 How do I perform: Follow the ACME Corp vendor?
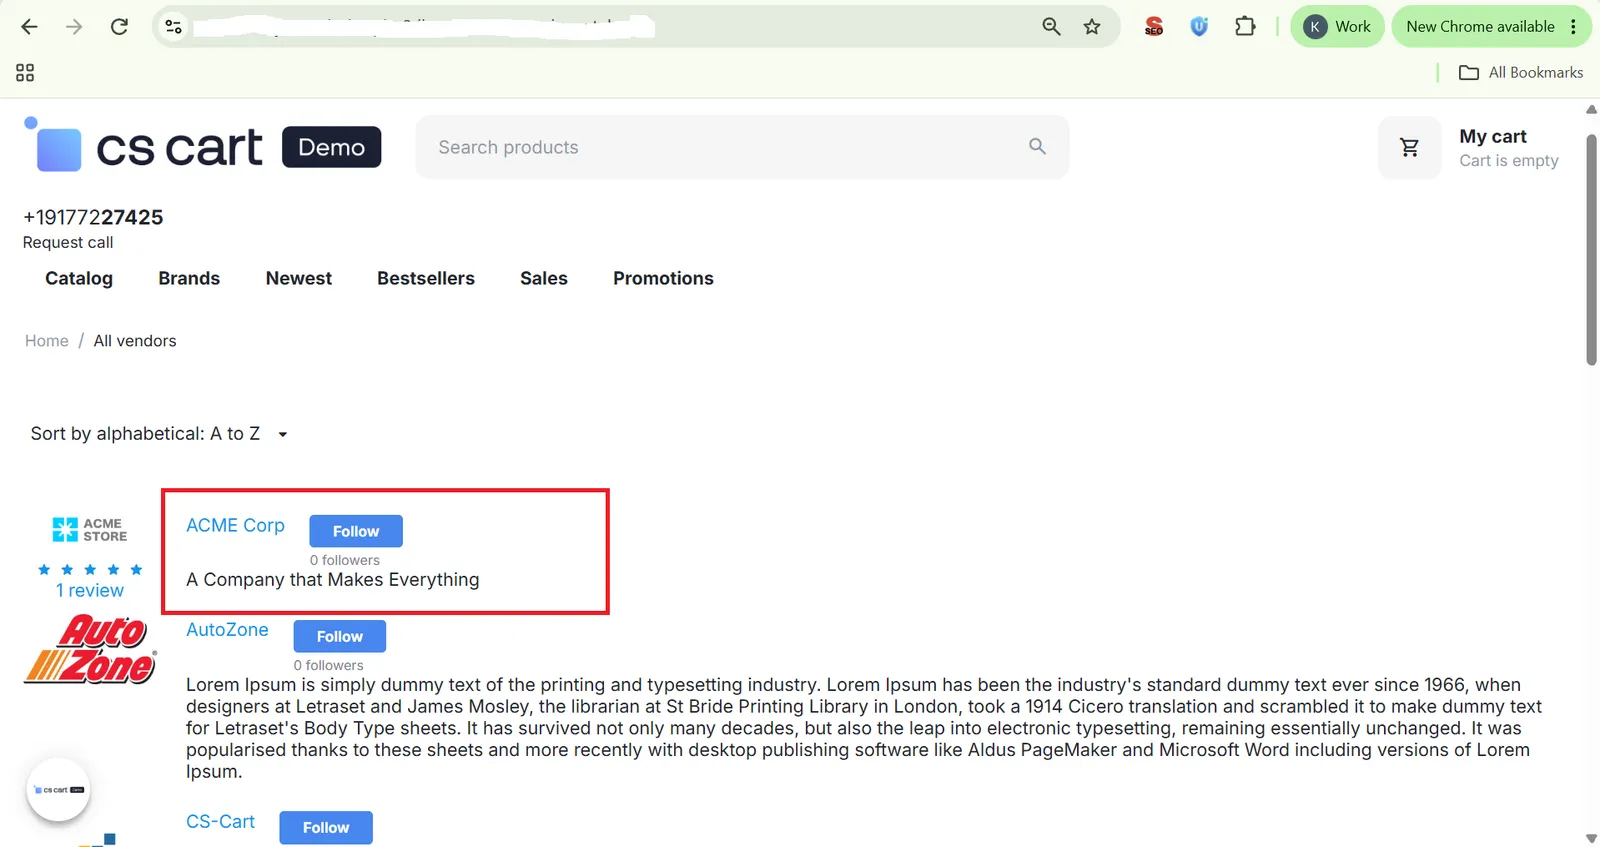pos(356,531)
